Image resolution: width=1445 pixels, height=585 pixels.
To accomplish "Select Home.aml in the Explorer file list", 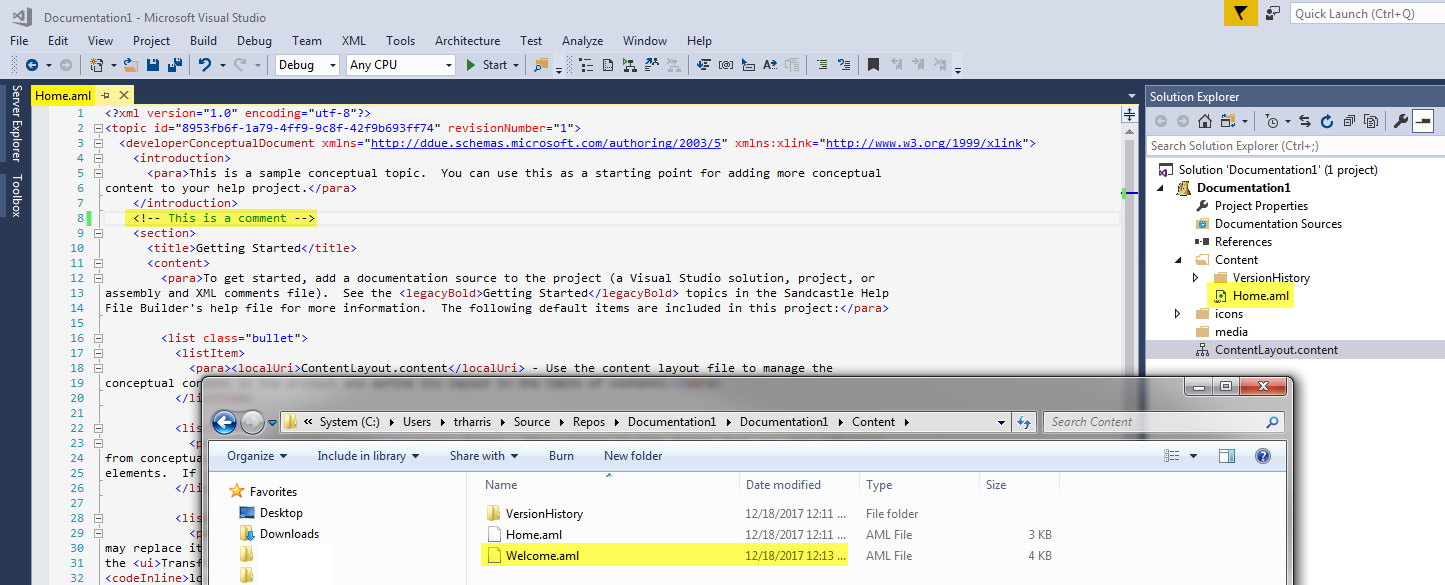I will [x=534, y=535].
